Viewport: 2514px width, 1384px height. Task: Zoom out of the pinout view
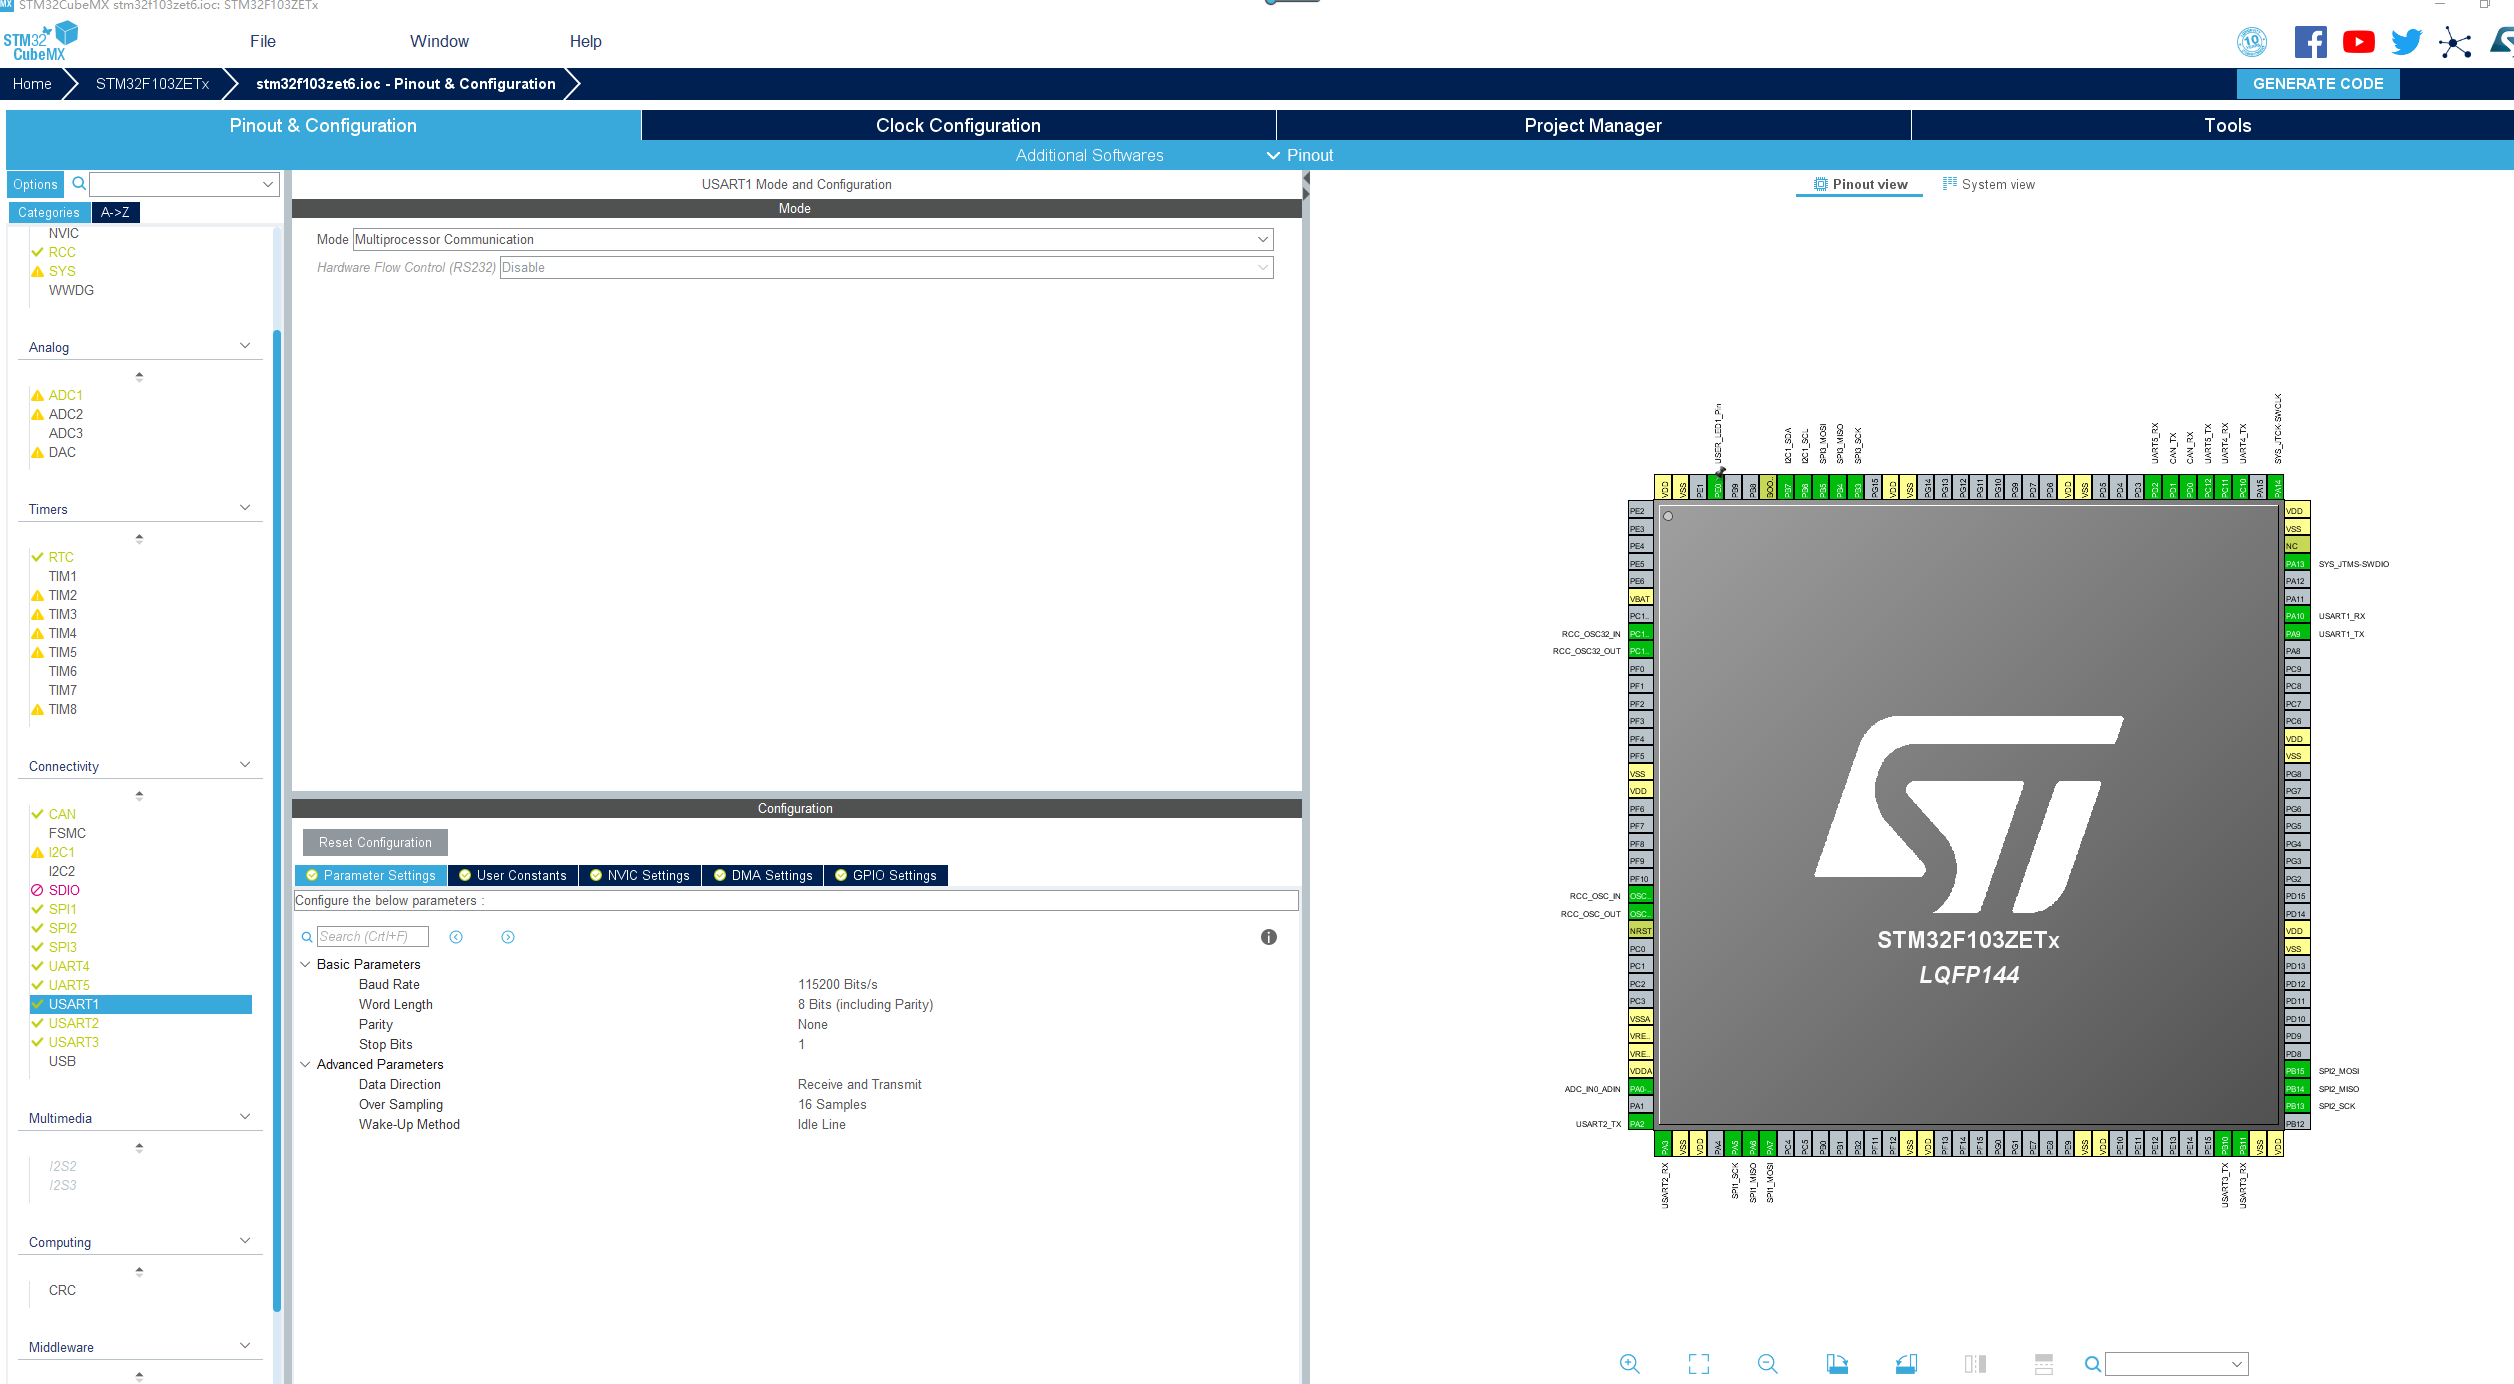pyautogui.click(x=1767, y=1363)
